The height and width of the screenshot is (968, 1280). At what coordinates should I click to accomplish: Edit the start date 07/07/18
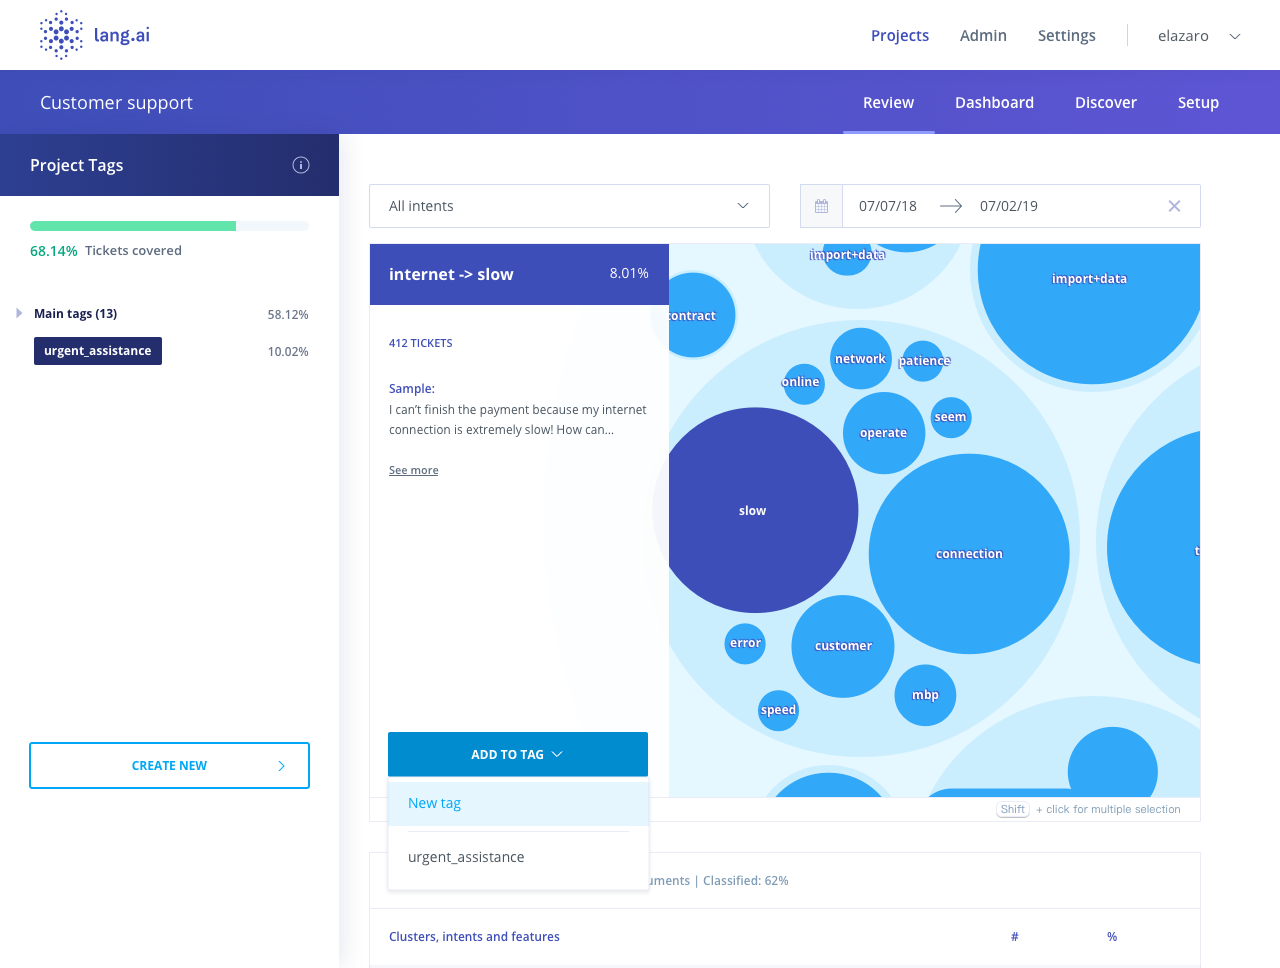[887, 206]
